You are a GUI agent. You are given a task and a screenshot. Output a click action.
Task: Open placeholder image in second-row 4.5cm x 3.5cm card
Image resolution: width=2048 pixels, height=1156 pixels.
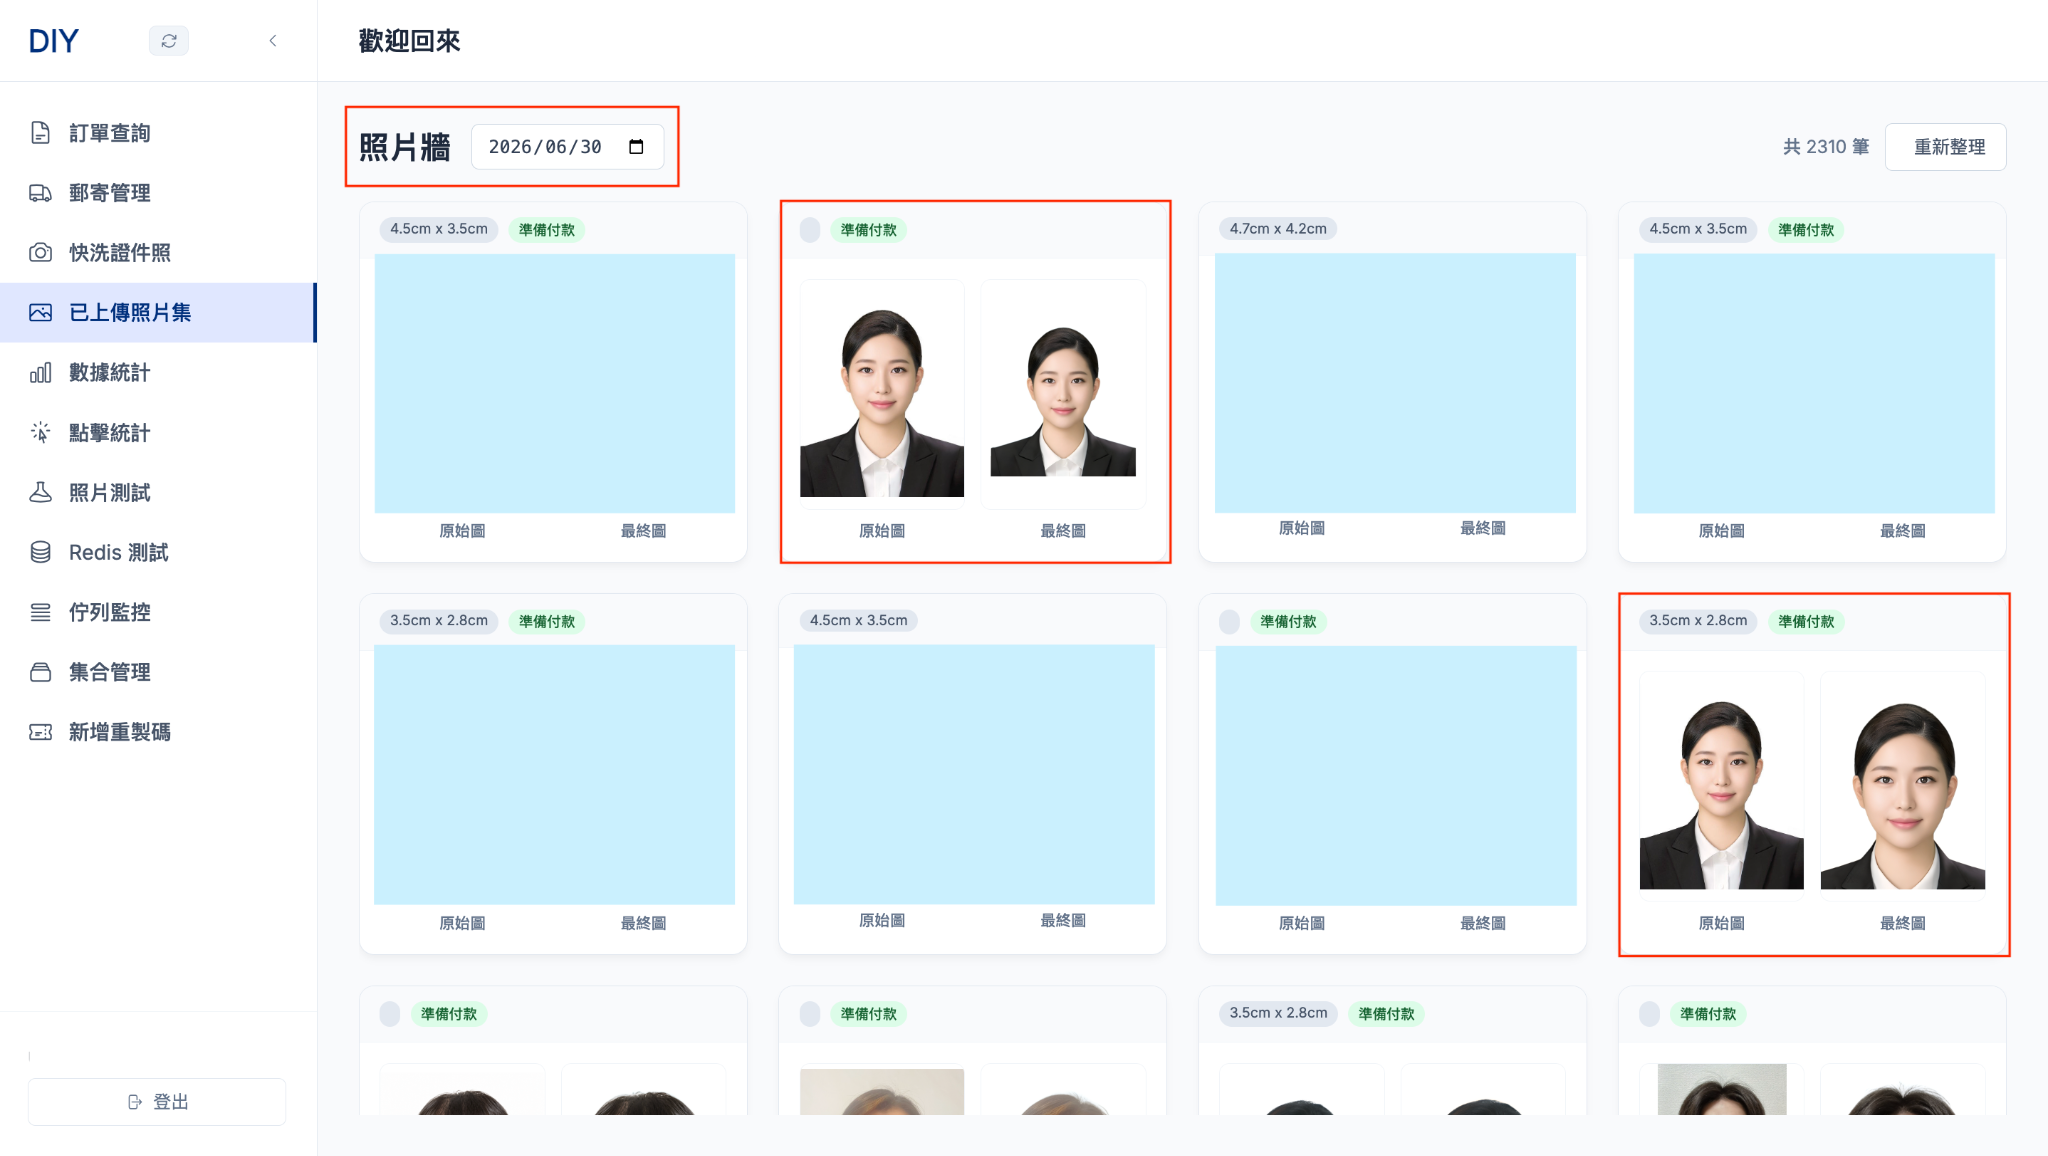tap(974, 775)
